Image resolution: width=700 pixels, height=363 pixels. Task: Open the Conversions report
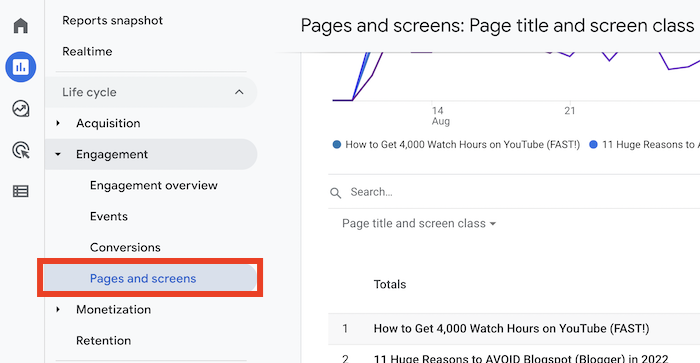[x=125, y=247]
